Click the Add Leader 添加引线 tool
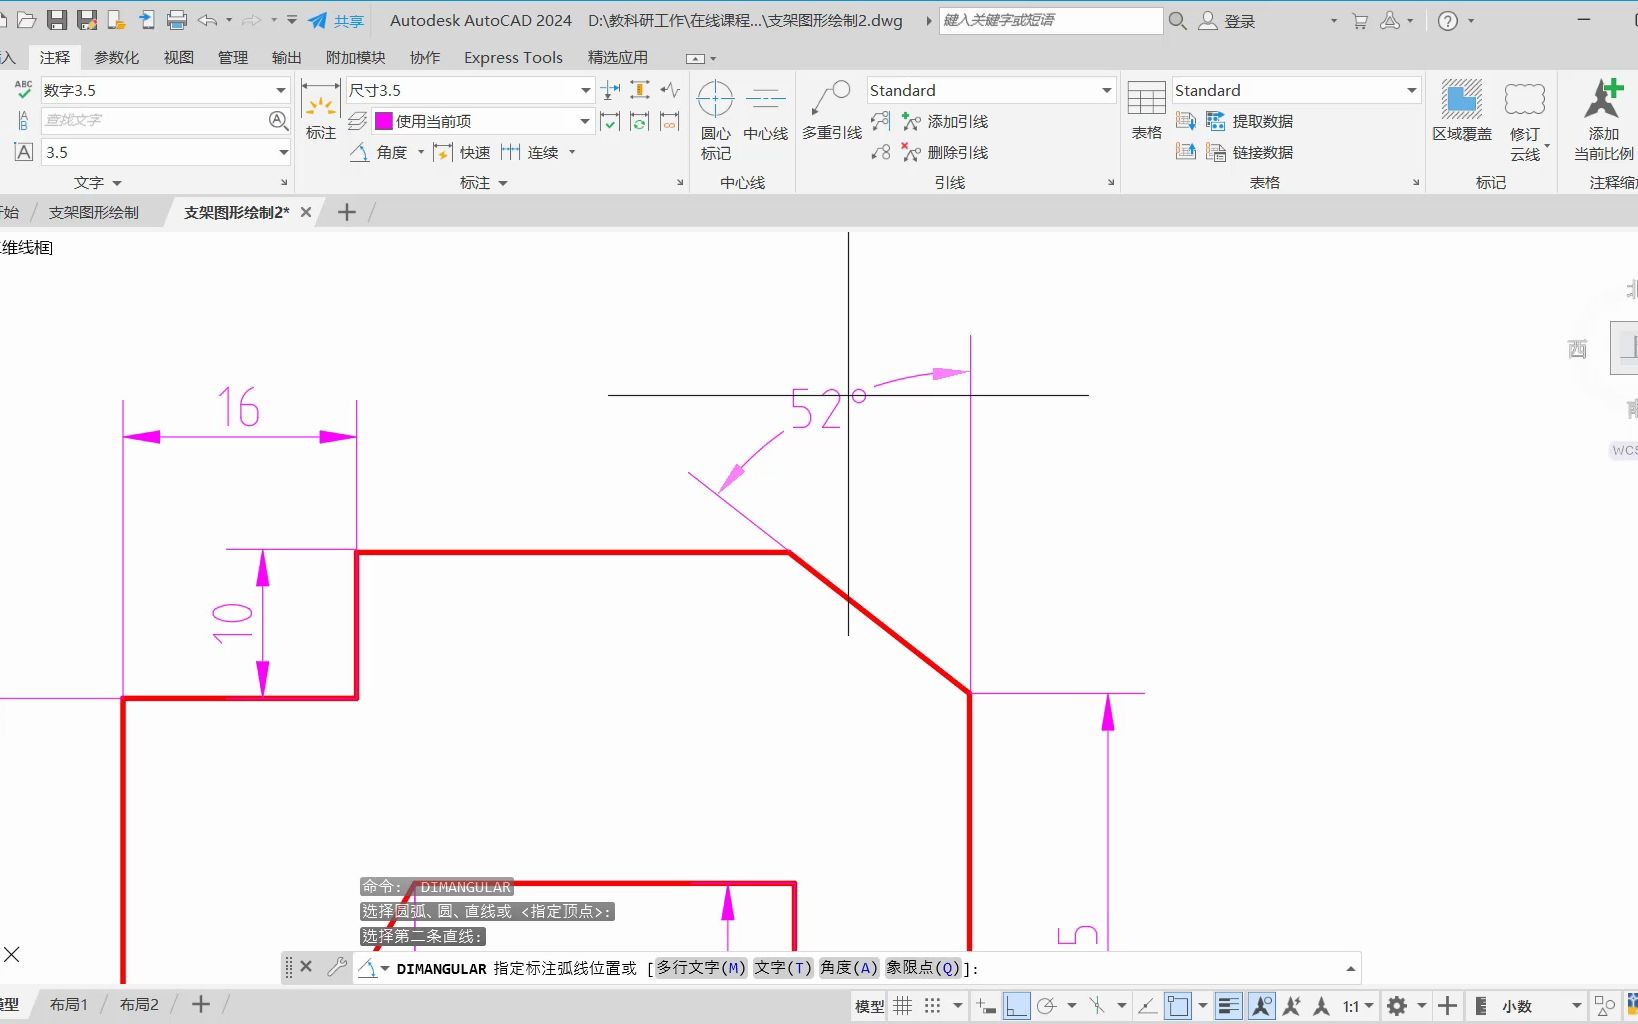This screenshot has width=1638, height=1024. coord(945,121)
